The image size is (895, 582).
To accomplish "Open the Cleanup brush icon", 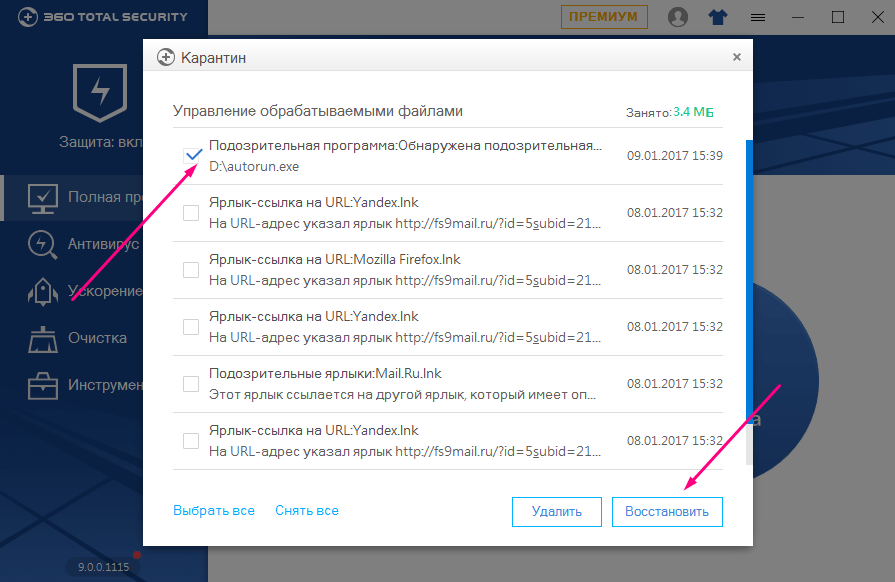I will [43, 339].
